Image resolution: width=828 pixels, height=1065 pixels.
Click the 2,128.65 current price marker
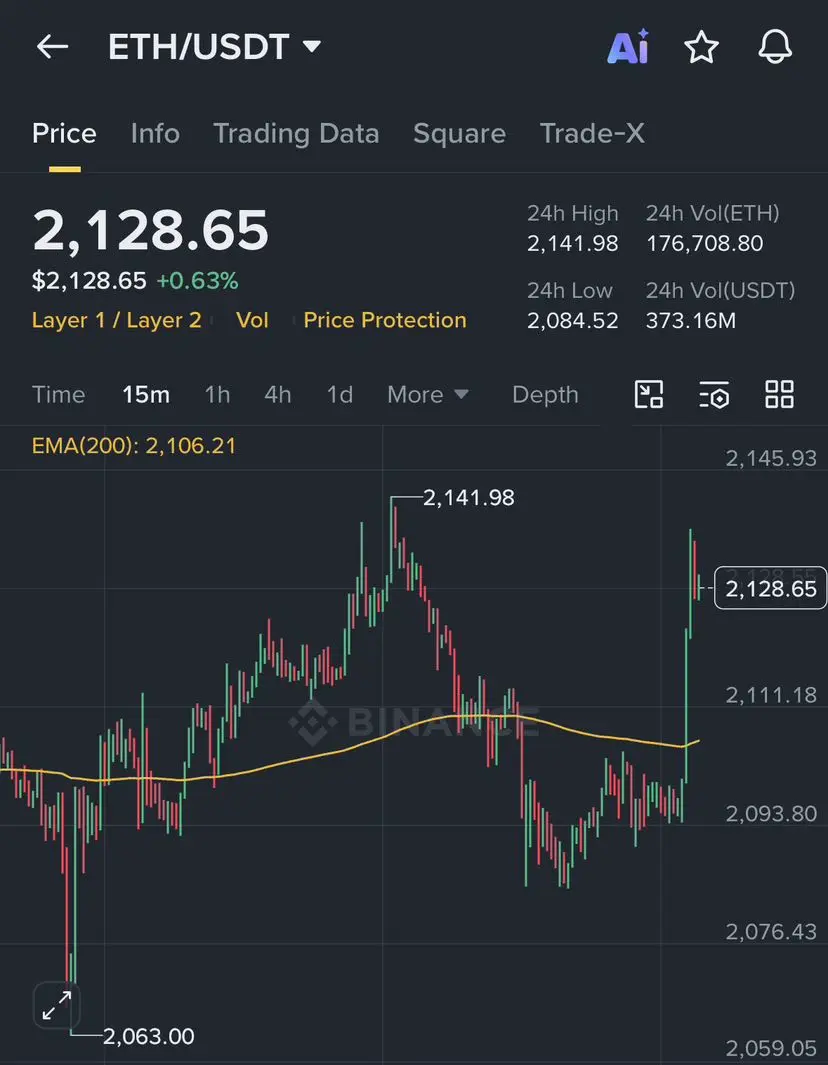770,588
